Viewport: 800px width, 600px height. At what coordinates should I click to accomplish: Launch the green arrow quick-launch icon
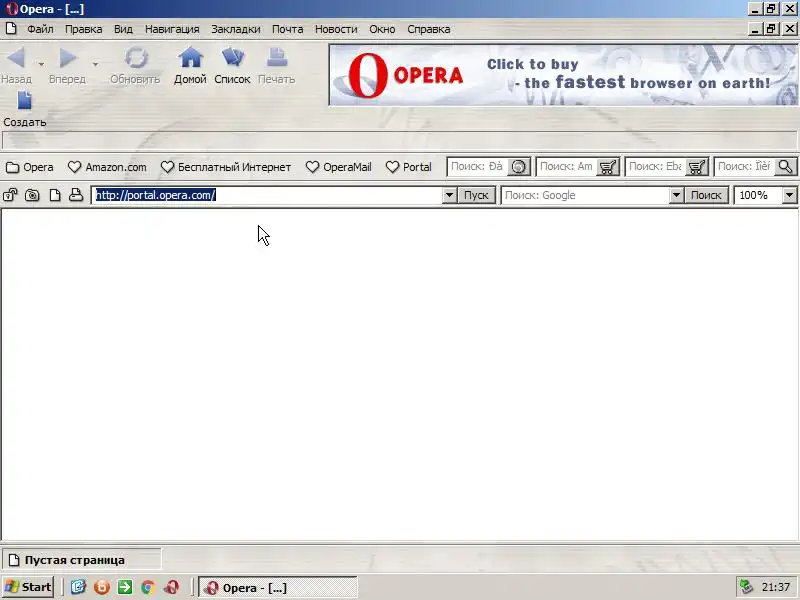[x=124, y=587]
